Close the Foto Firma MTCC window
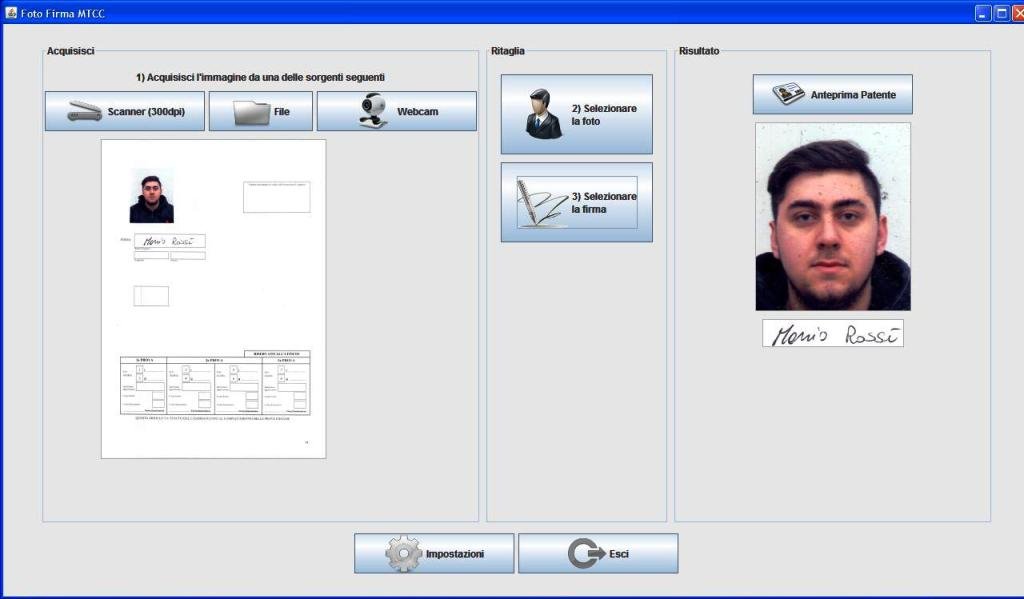The height and width of the screenshot is (599, 1024). [1016, 14]
